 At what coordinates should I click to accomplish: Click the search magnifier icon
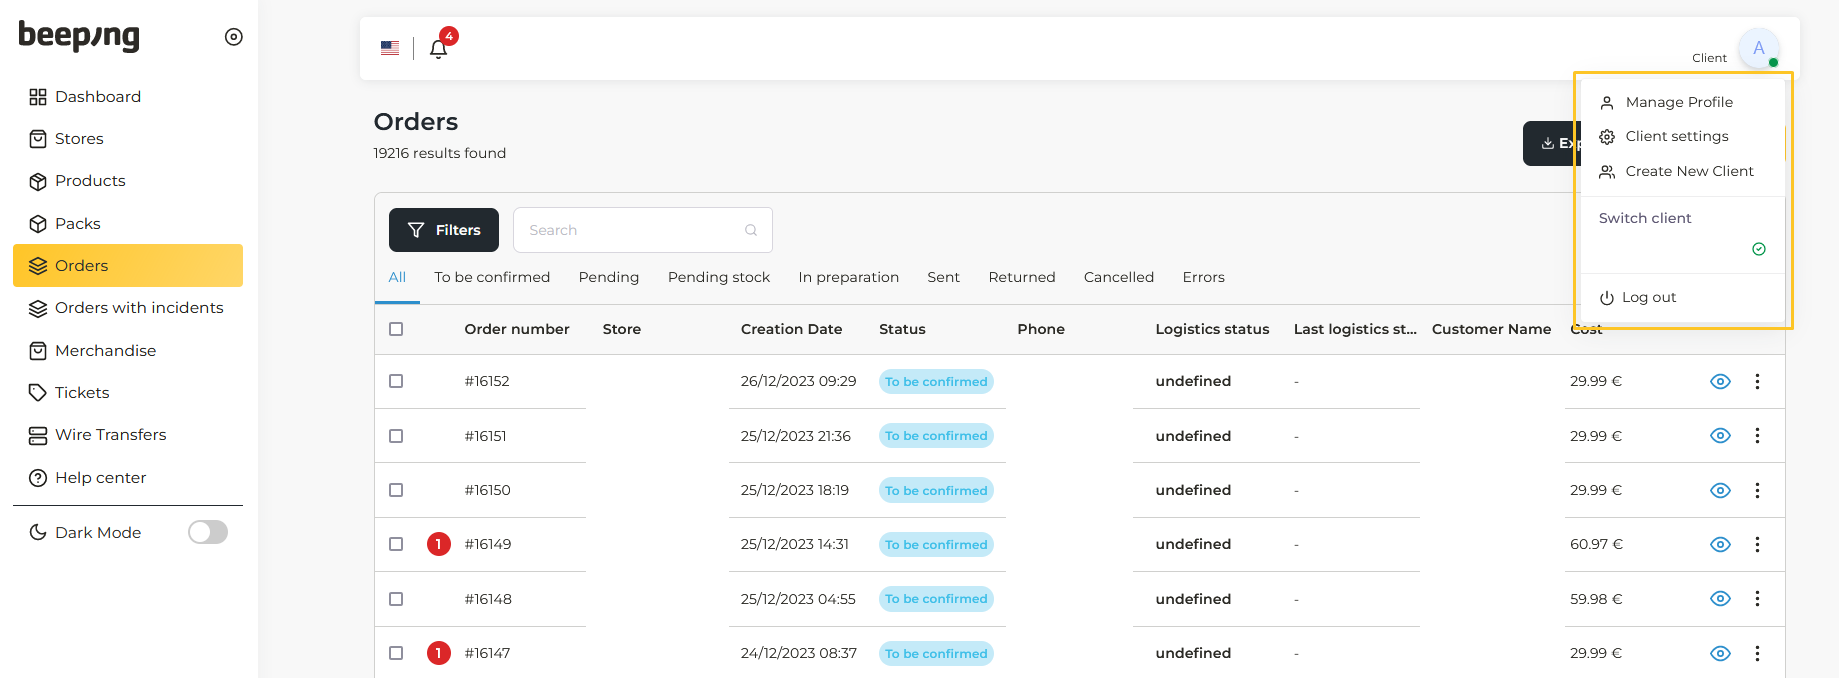point(751,230)
